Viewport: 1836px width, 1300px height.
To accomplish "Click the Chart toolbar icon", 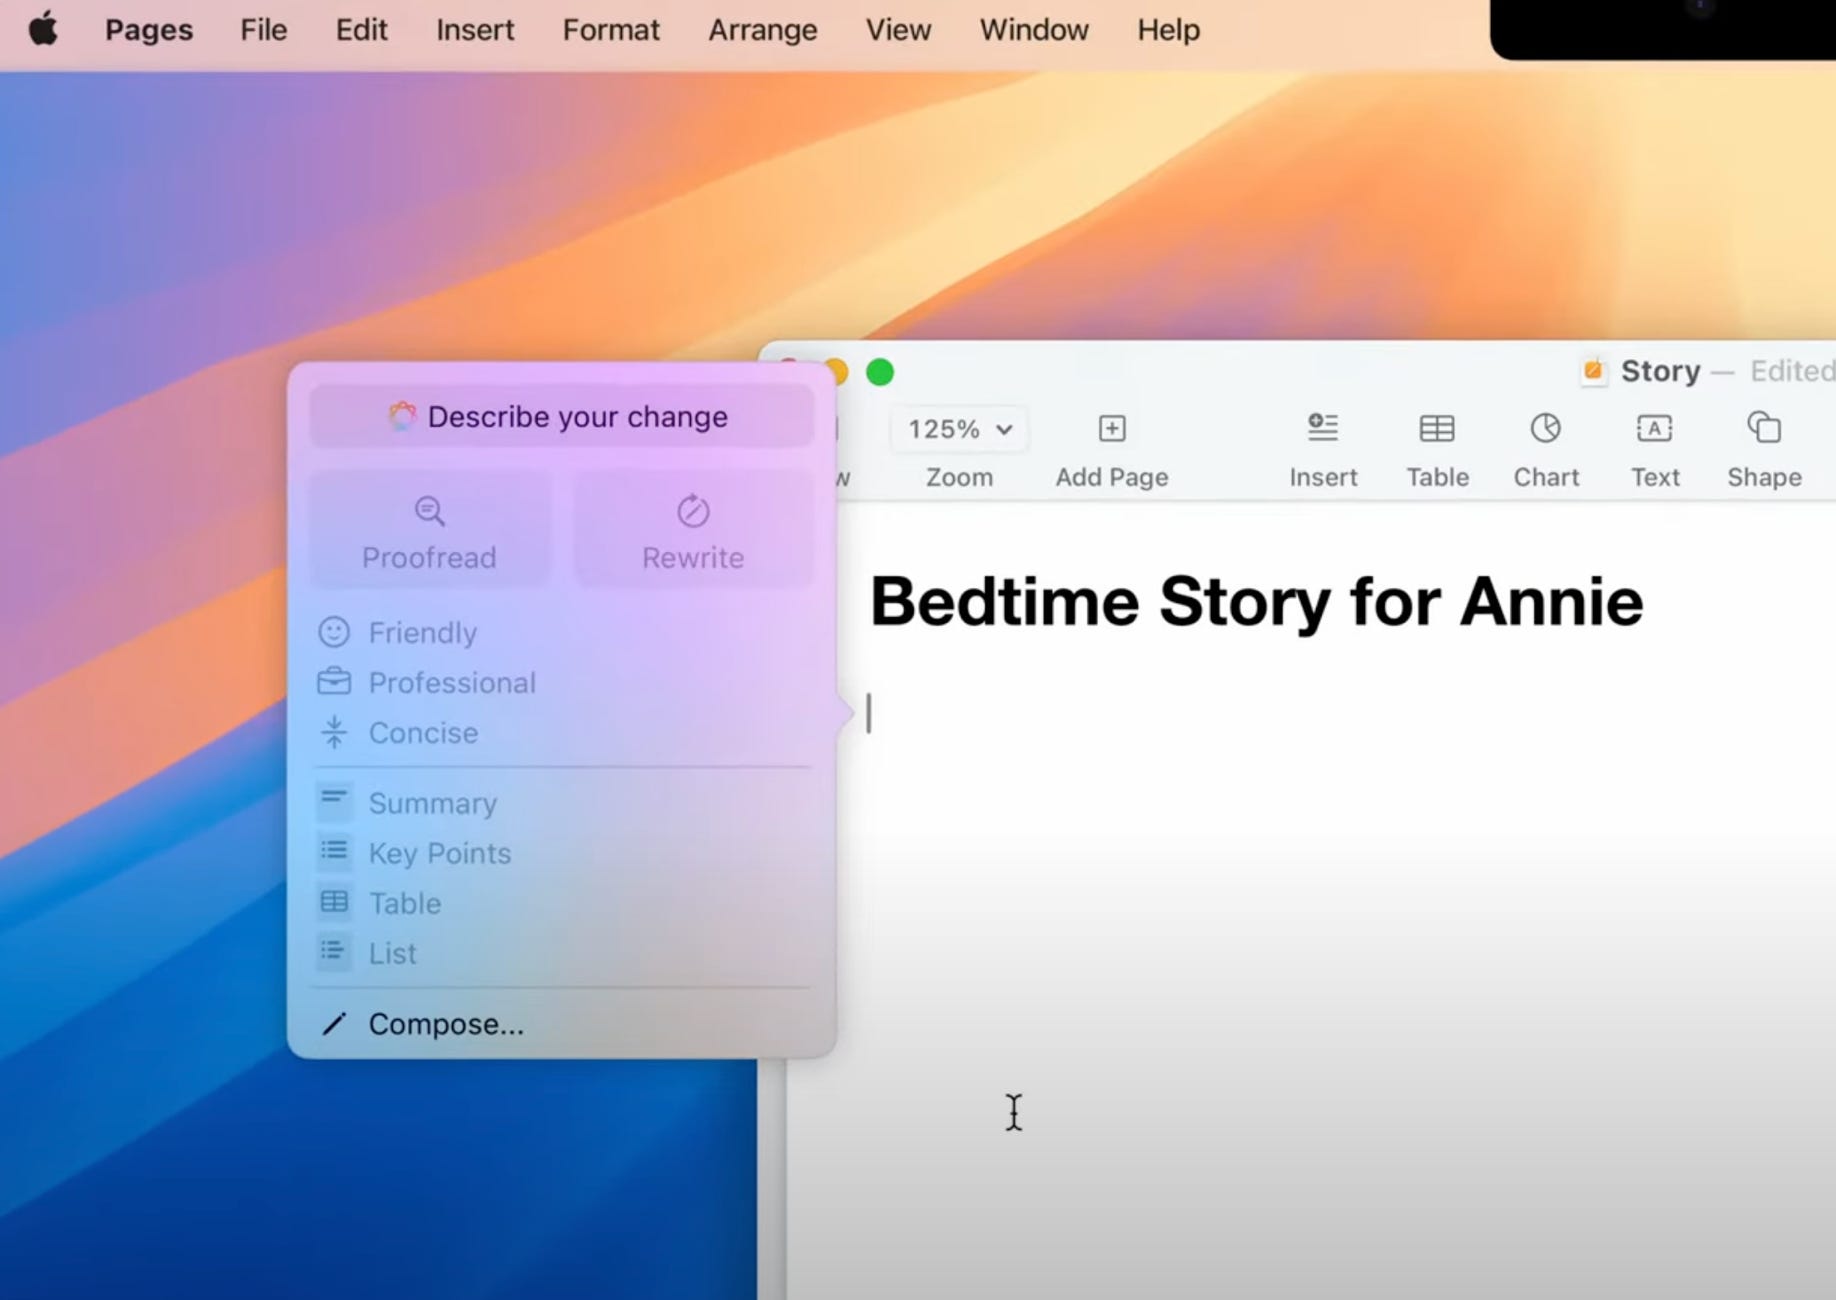I will point(1546,428).
